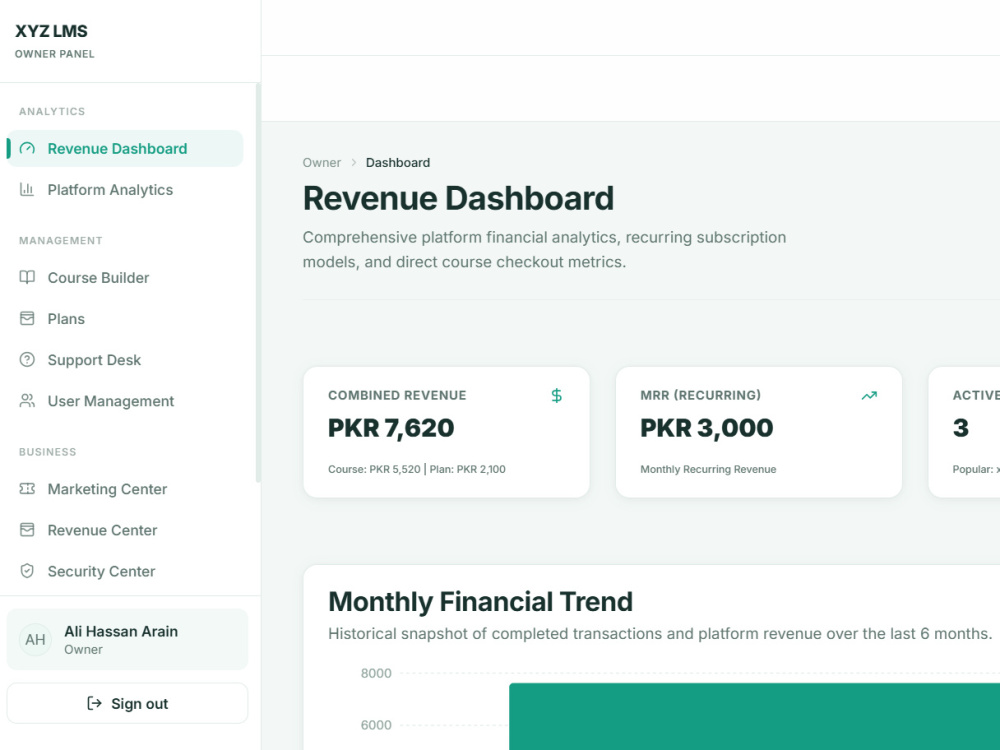Click the ANALYTICS section label
The image size is (1000, 750).
(52, 112)
